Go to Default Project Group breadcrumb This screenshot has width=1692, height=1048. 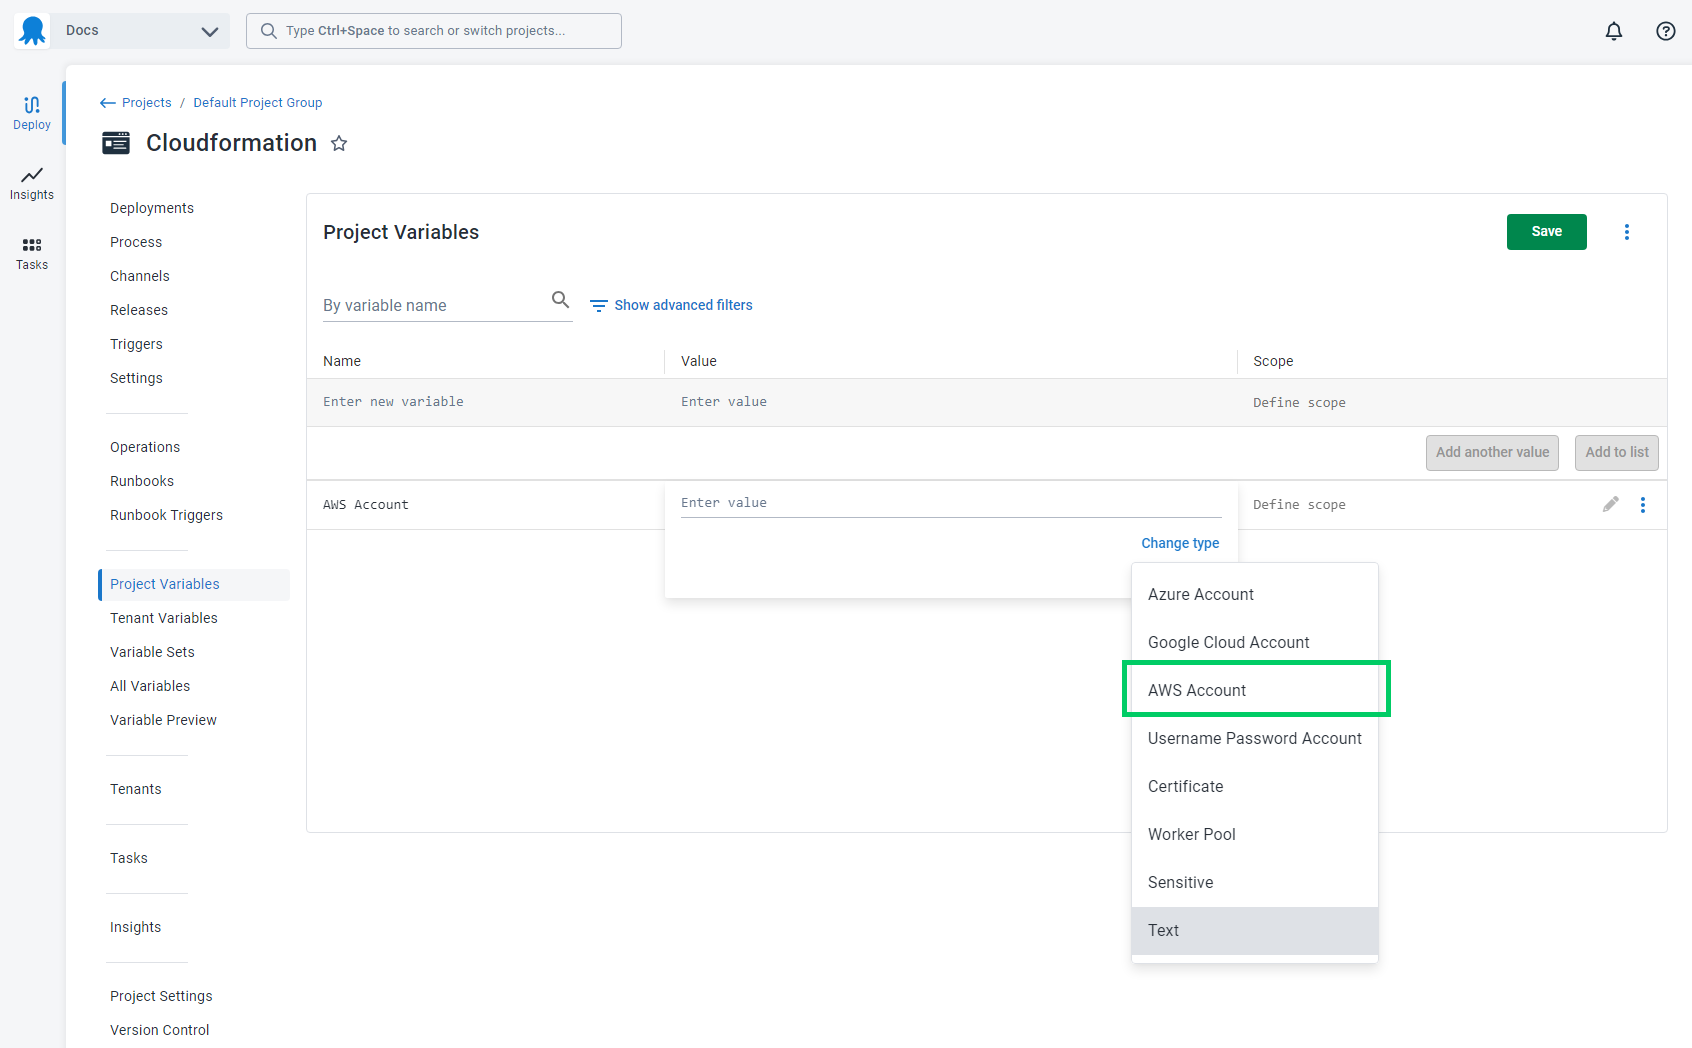258,103
